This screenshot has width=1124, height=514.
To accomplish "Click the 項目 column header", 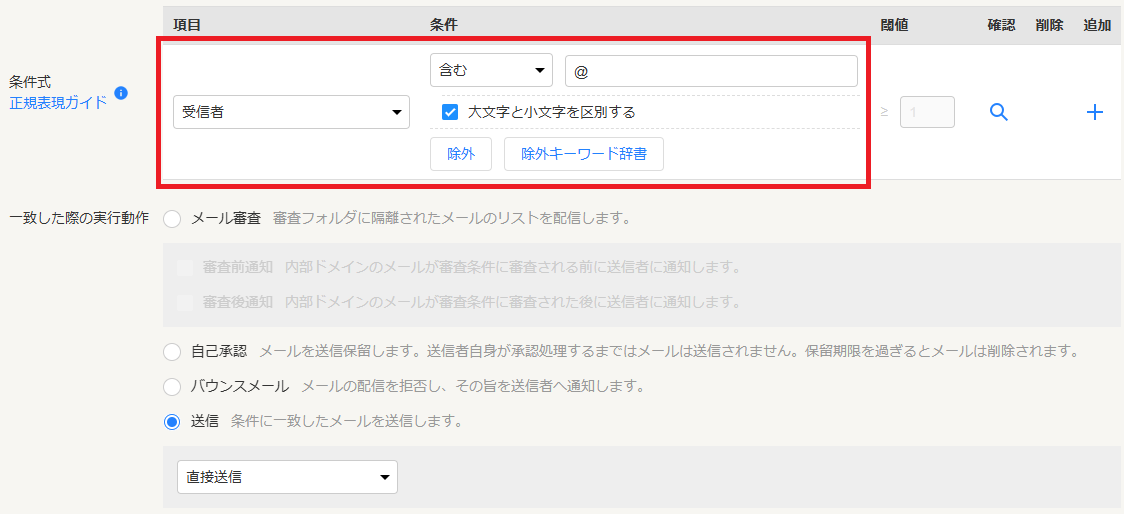I will coord(186,25).
